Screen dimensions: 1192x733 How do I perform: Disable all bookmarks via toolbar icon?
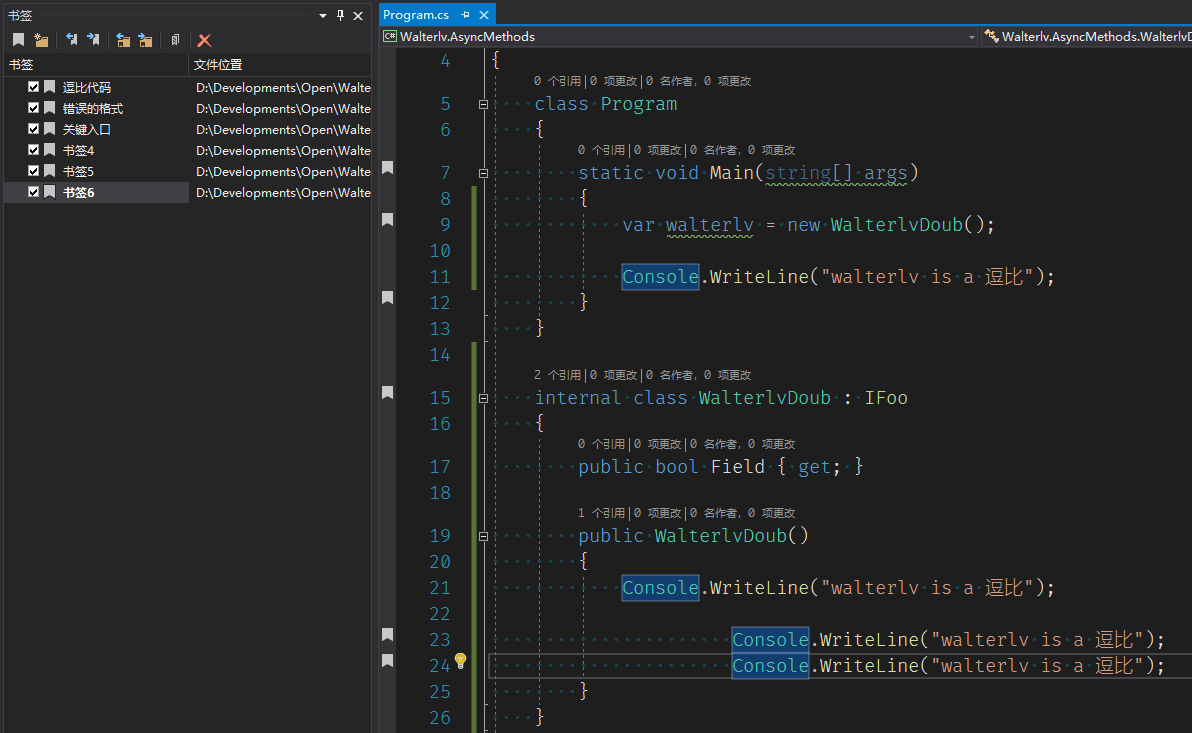(x=175, y=40)
